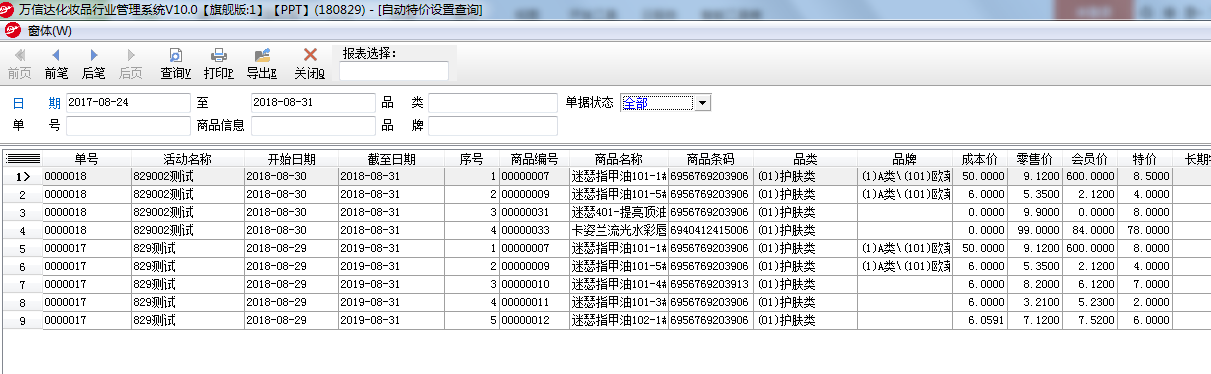This screenshot has width=1211, height=374.
Task: Click the 前页 first-page arrow icon
Action: (x=19, y=55)
